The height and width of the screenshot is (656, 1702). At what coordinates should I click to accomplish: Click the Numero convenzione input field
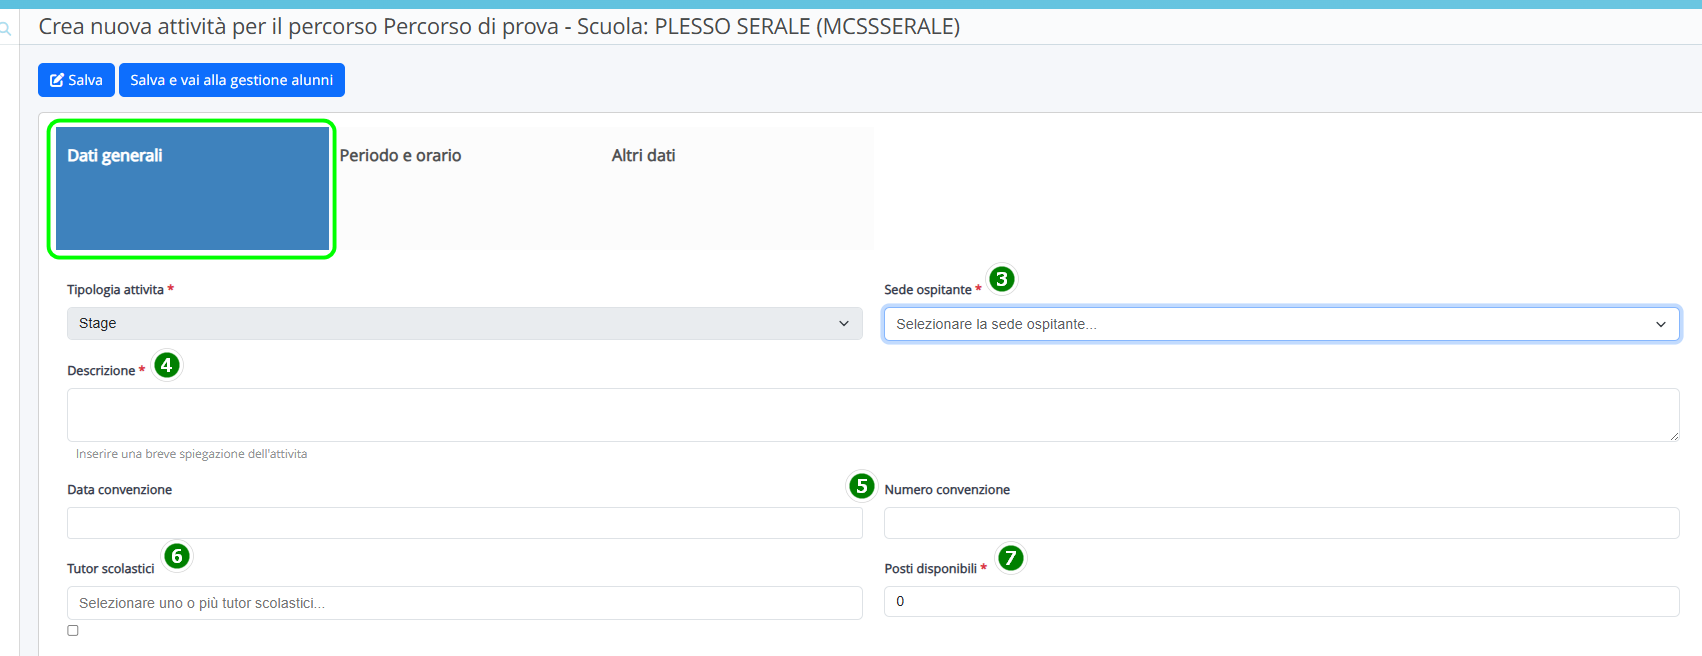1281,523
